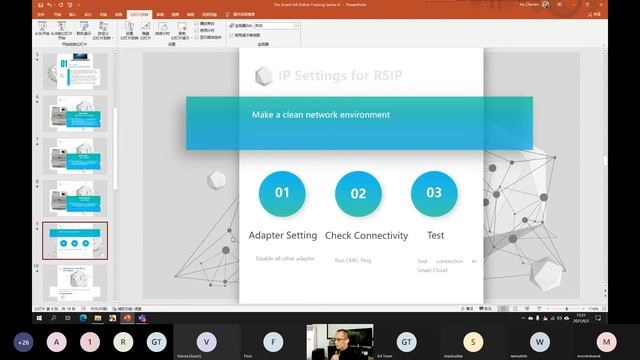Screen dimensions: 640x360
Task: Open the Custom Slide Show ribbon dropdown
Action: (103, 31)
